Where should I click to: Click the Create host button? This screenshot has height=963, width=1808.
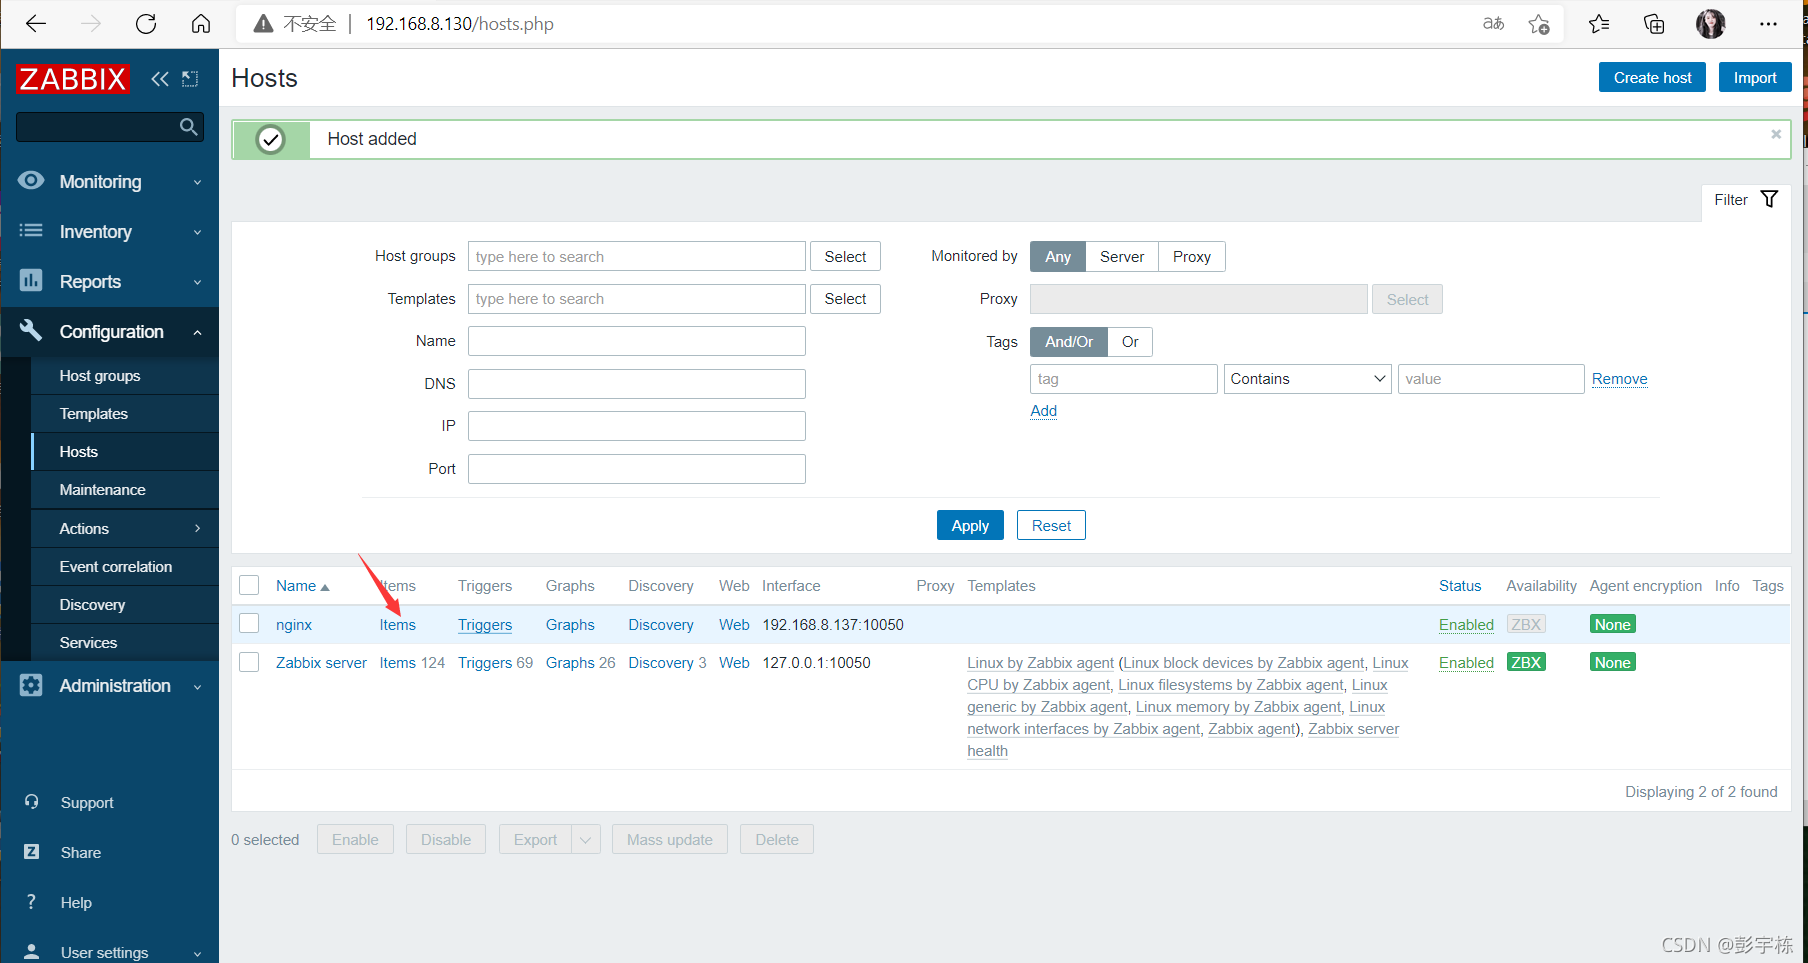point(1652,77)
